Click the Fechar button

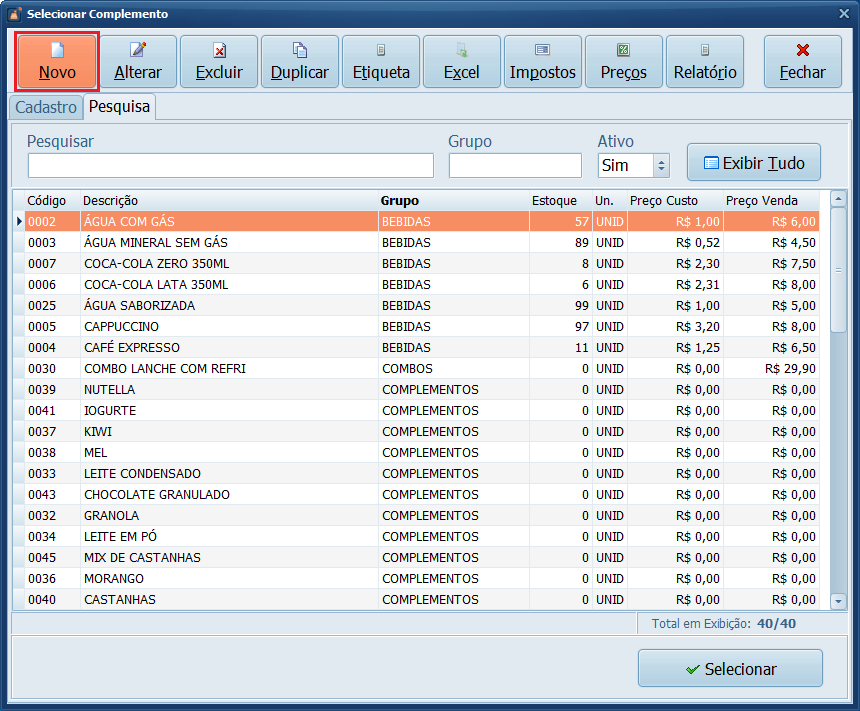(803, 62)
